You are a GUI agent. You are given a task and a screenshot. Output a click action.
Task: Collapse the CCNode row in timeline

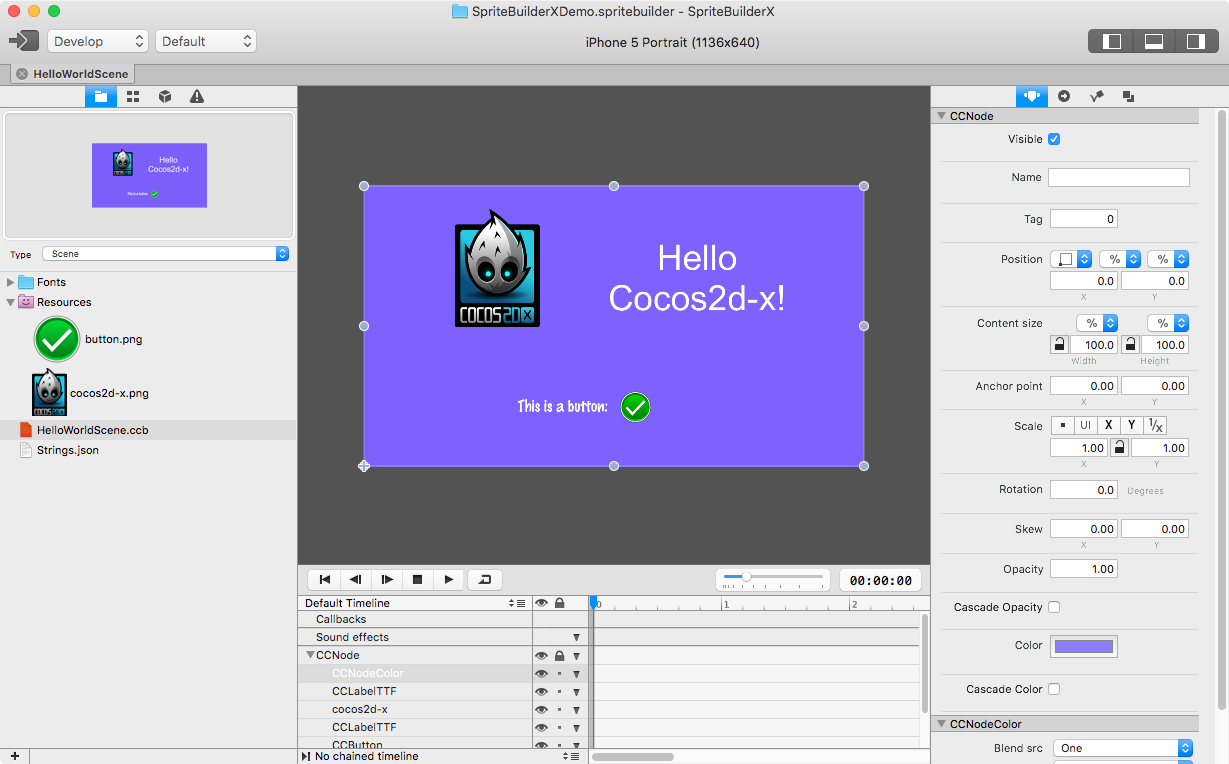[310, 655]
